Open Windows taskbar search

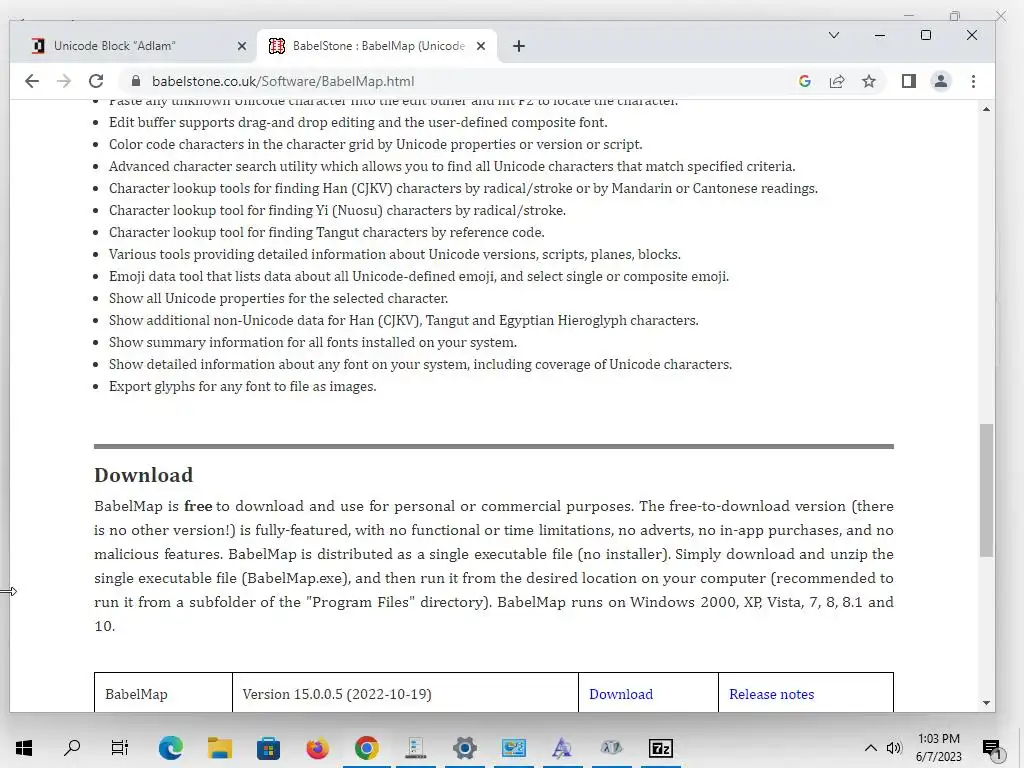point(72,748)
